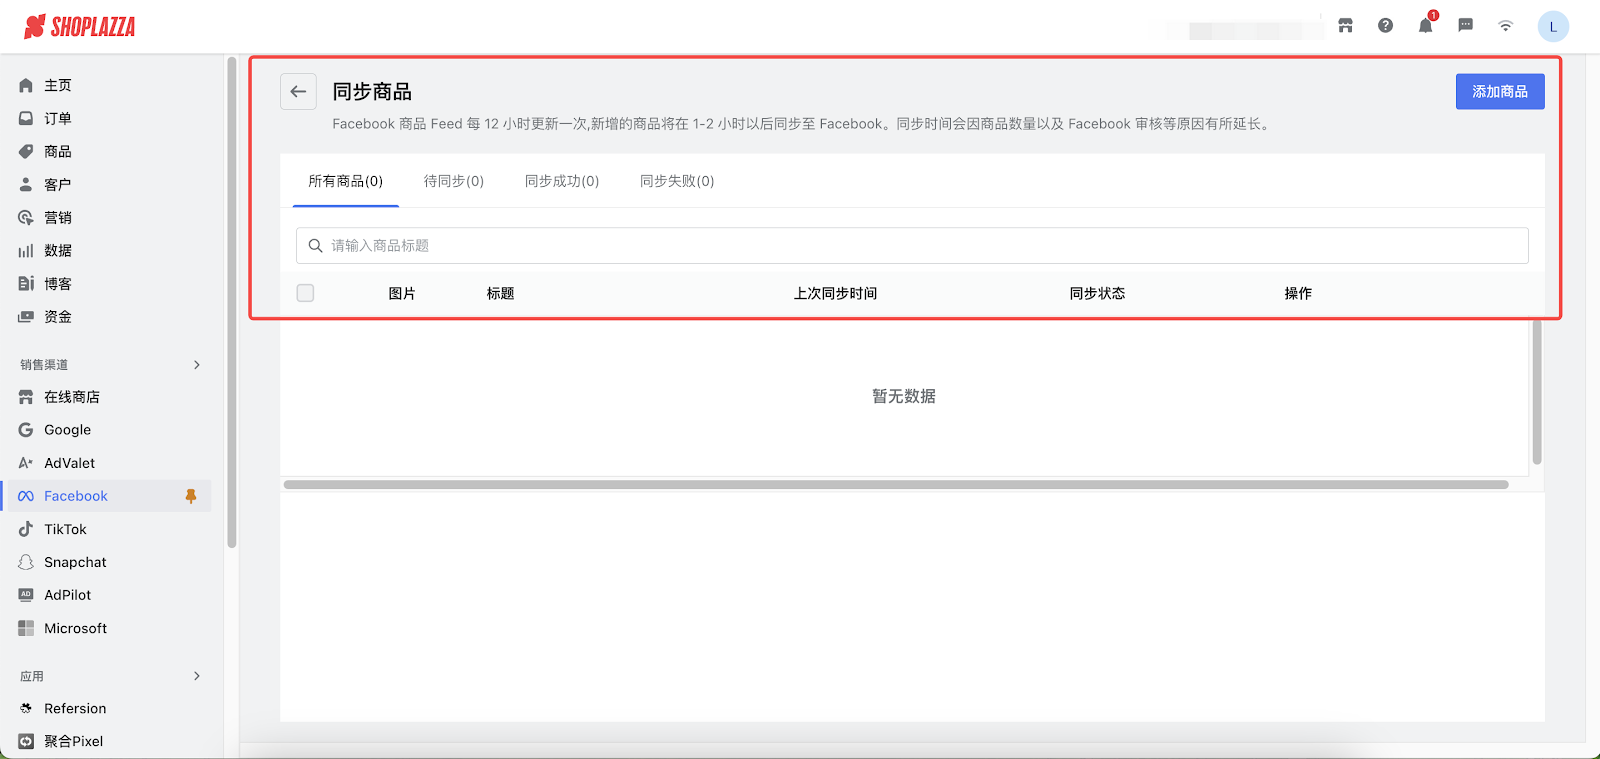The image size is (1600, 759).
Task: Switch to the 同步成功(0) tab
Action: [x=562, y=181]
